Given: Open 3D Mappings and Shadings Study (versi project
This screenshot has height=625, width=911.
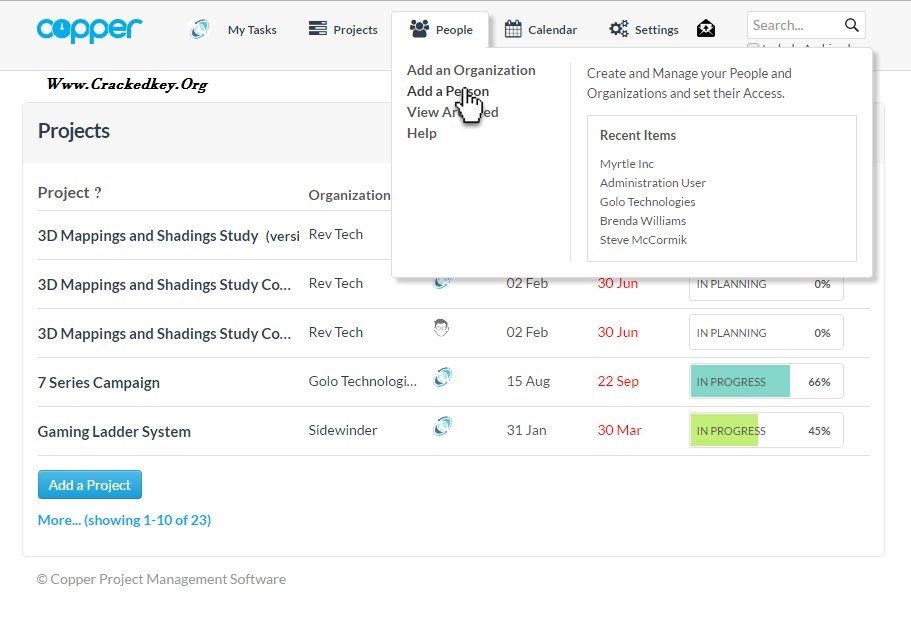Looking at the screenshot, I should point(168,236).
